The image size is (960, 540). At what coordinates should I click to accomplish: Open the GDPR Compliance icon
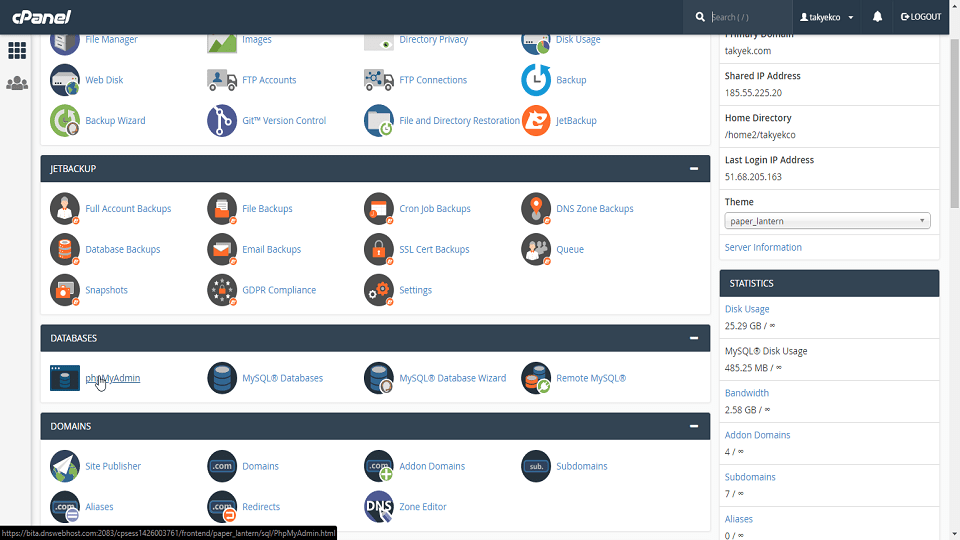pos(222,290)
